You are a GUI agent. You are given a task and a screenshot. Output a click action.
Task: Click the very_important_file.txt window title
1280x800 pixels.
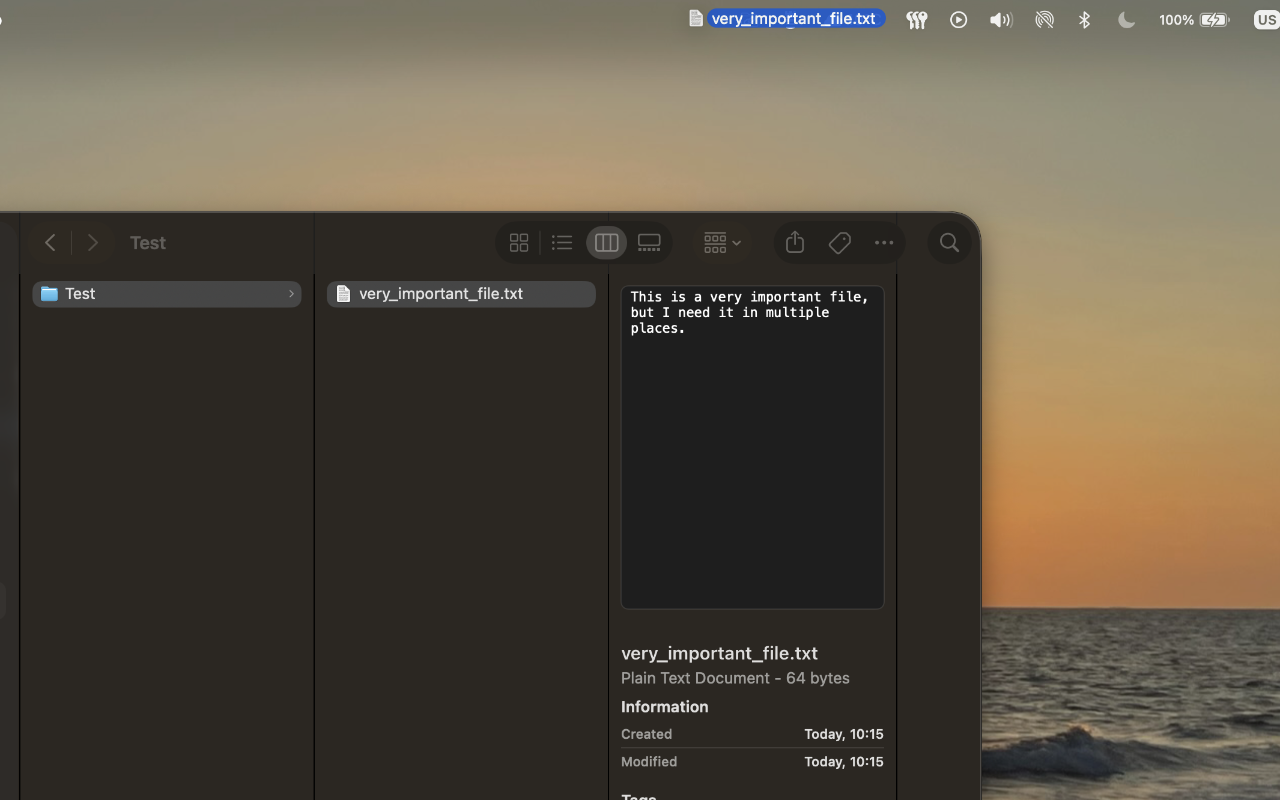coord(795,18)
